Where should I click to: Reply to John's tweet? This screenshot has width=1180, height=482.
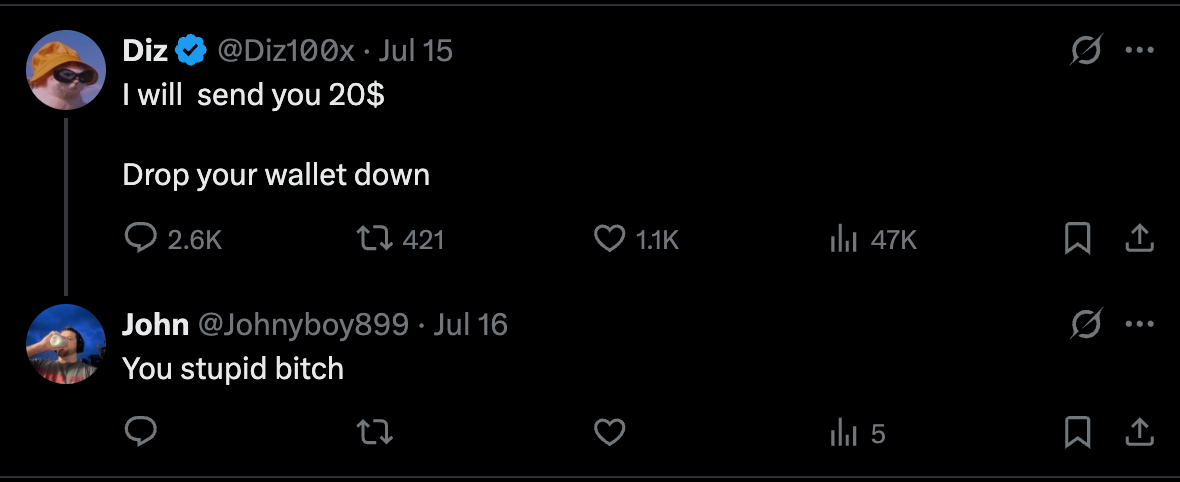tap(140, 432)
